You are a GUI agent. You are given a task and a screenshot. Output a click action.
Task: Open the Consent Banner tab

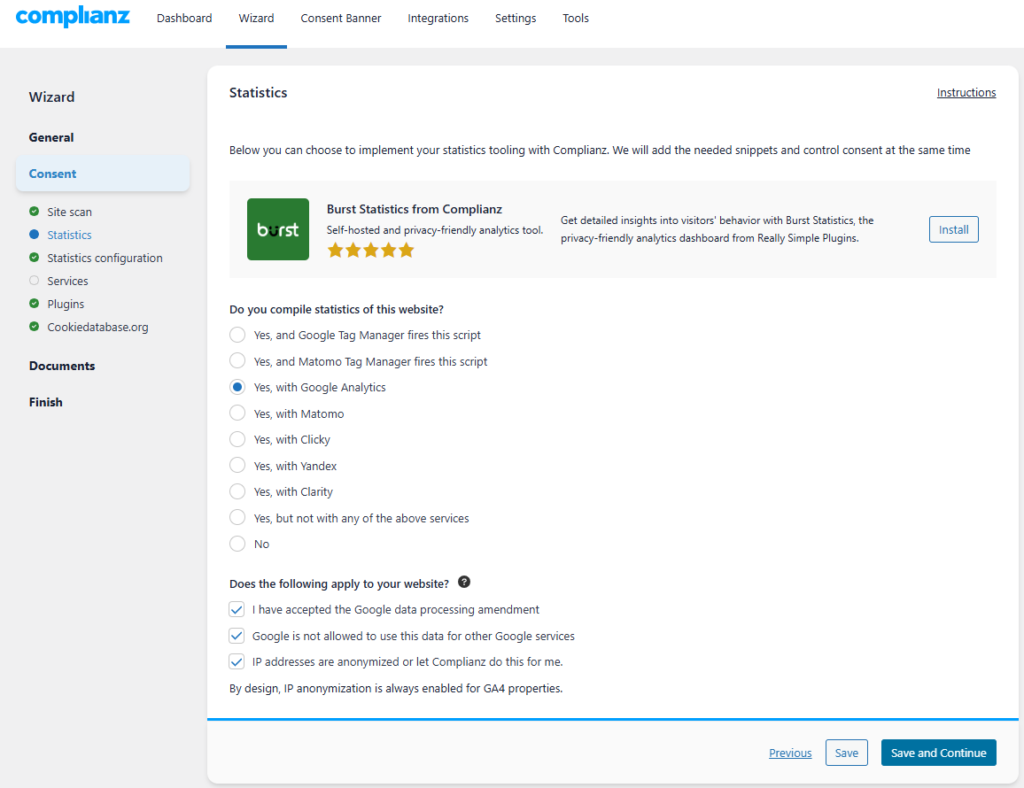[340, 18]
